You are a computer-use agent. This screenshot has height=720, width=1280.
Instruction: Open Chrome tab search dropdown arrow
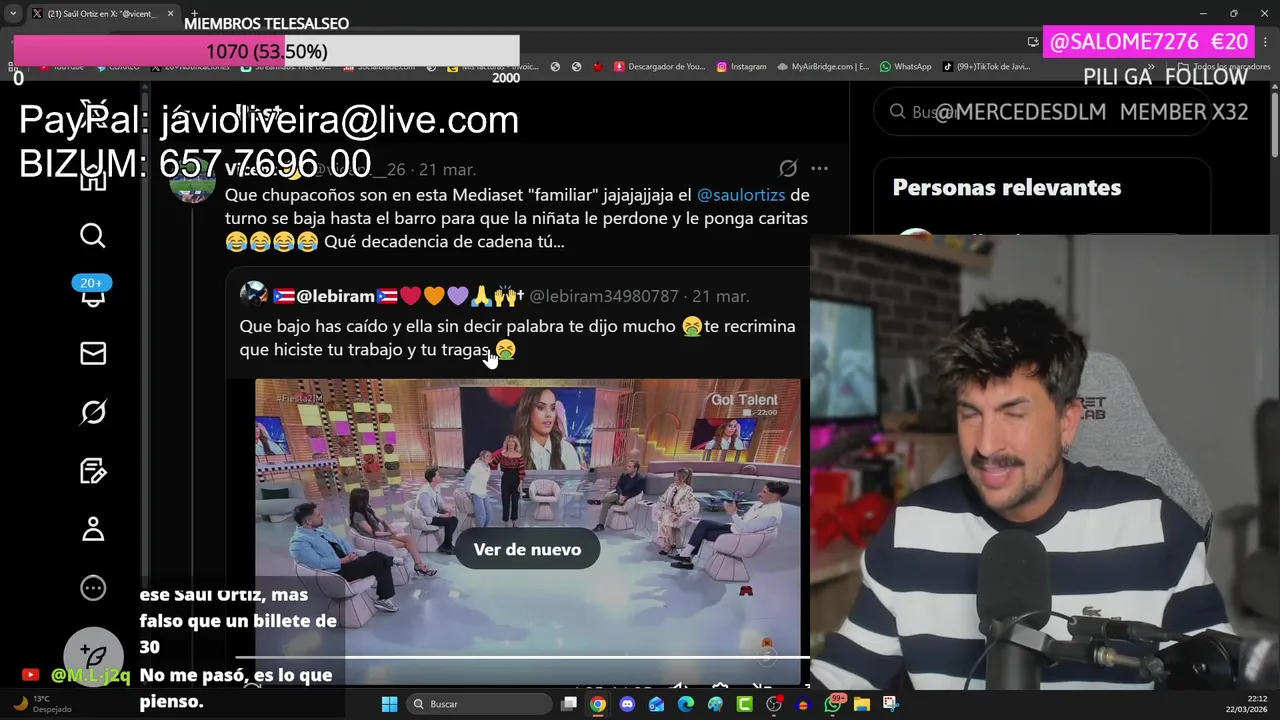tap(13, 14)
